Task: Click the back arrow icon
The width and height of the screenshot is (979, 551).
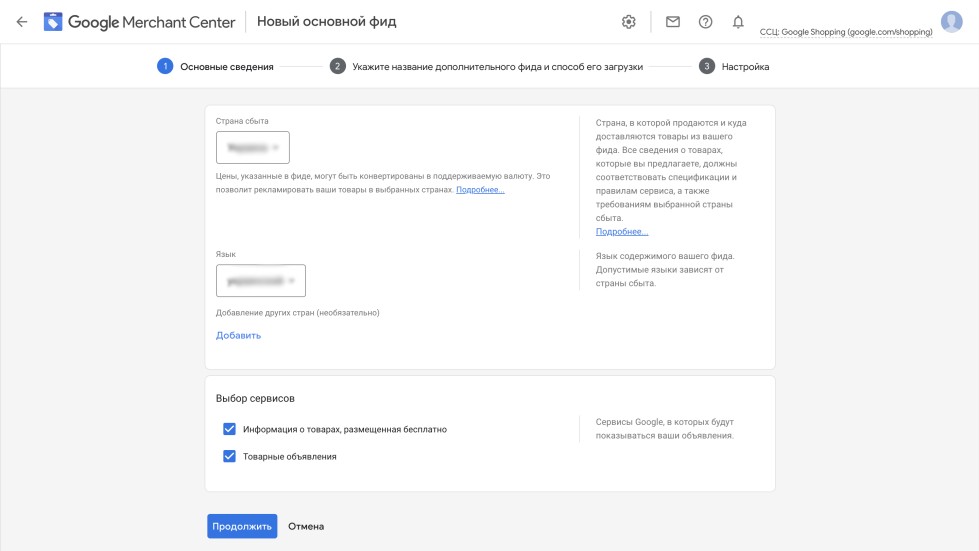Action: coord(22,22)
